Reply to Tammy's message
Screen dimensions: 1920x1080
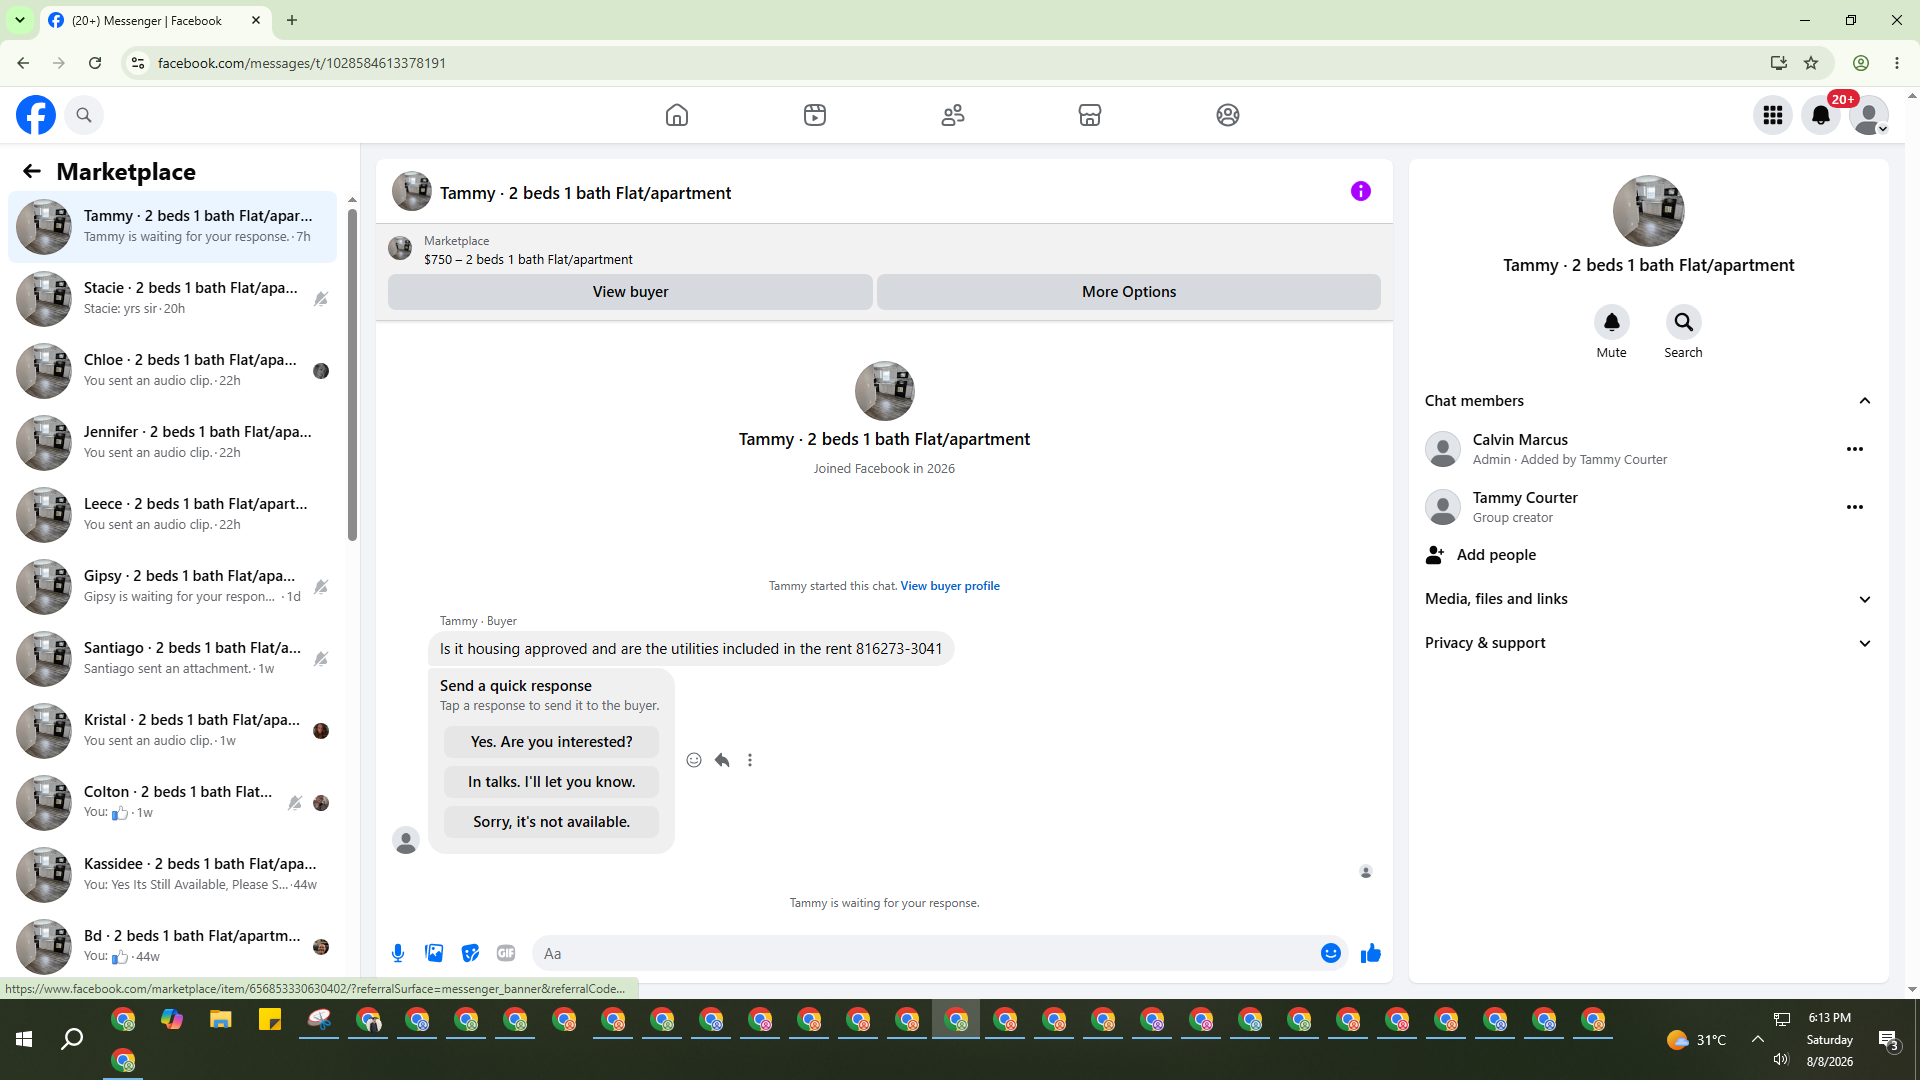click(x=722, y=760)
